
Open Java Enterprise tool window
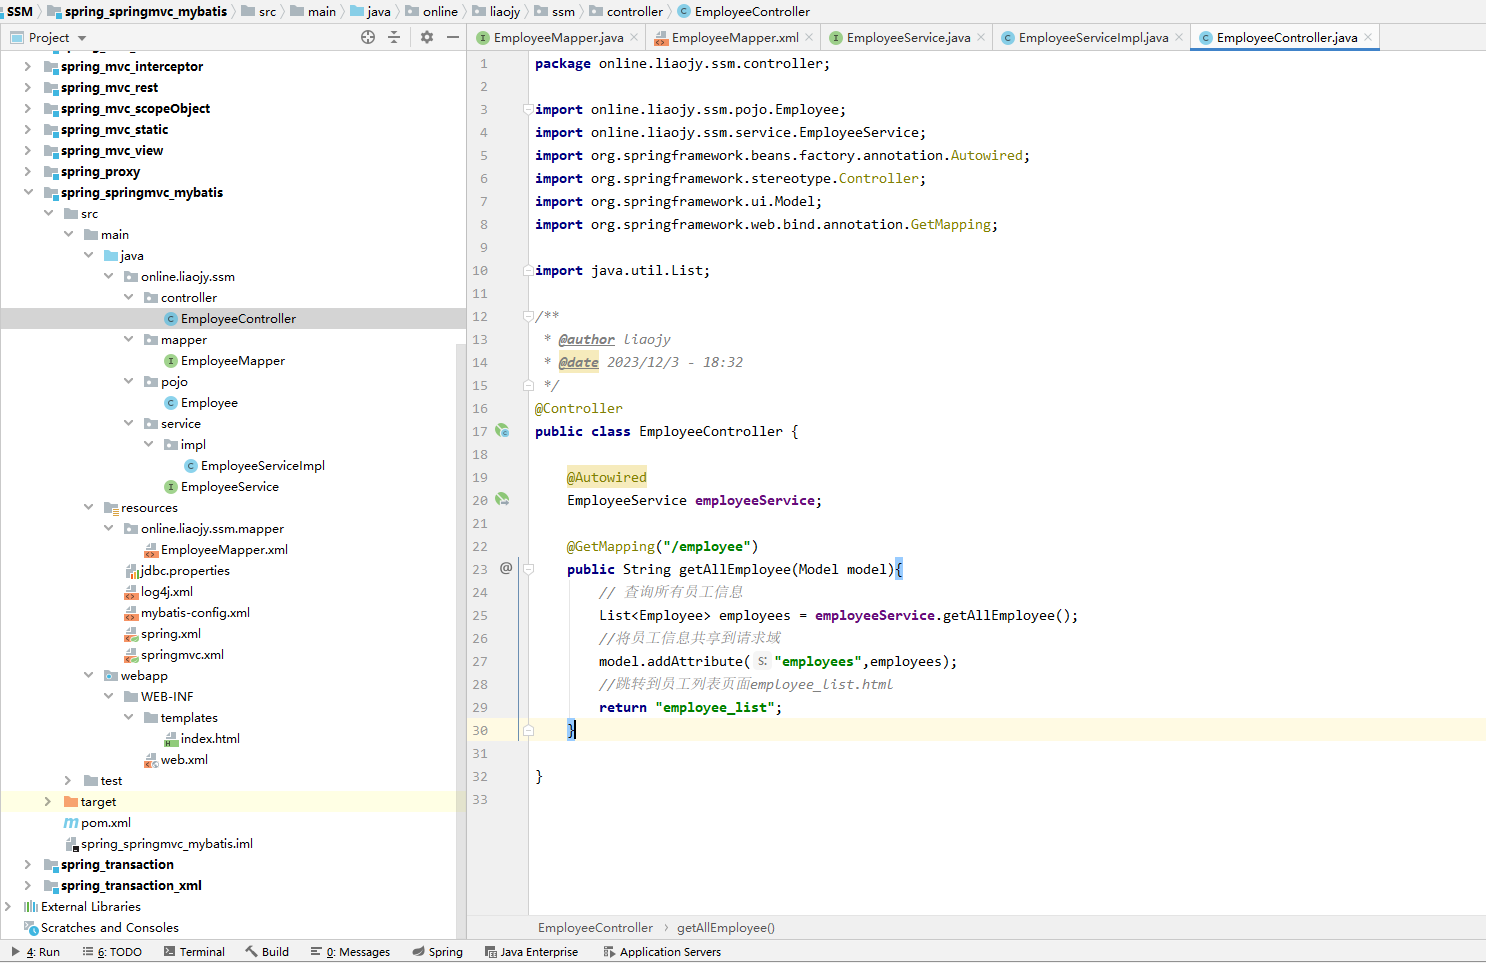[531, 952]
